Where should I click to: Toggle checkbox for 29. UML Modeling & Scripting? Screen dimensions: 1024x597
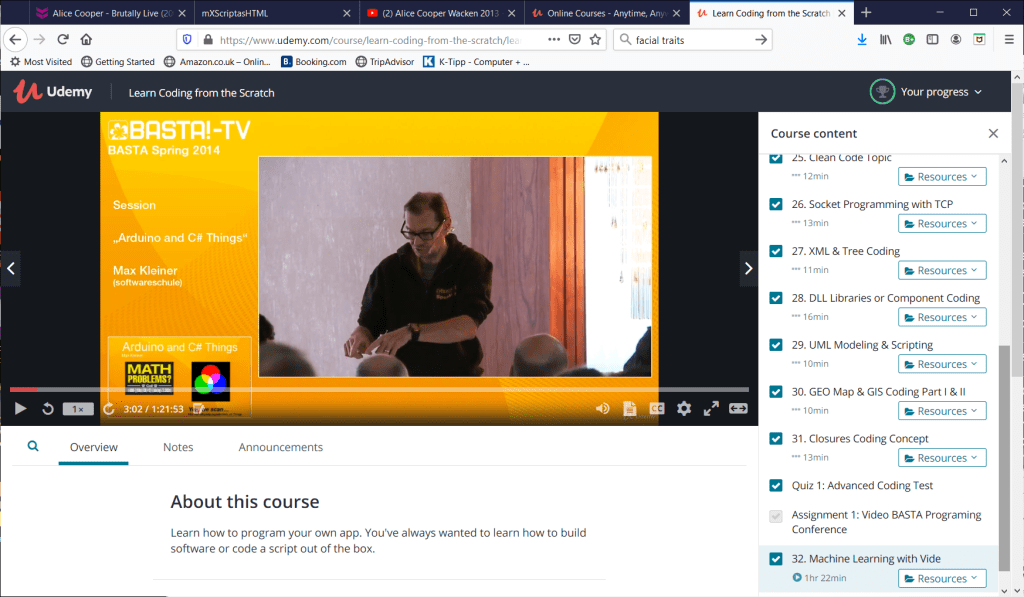776,345
